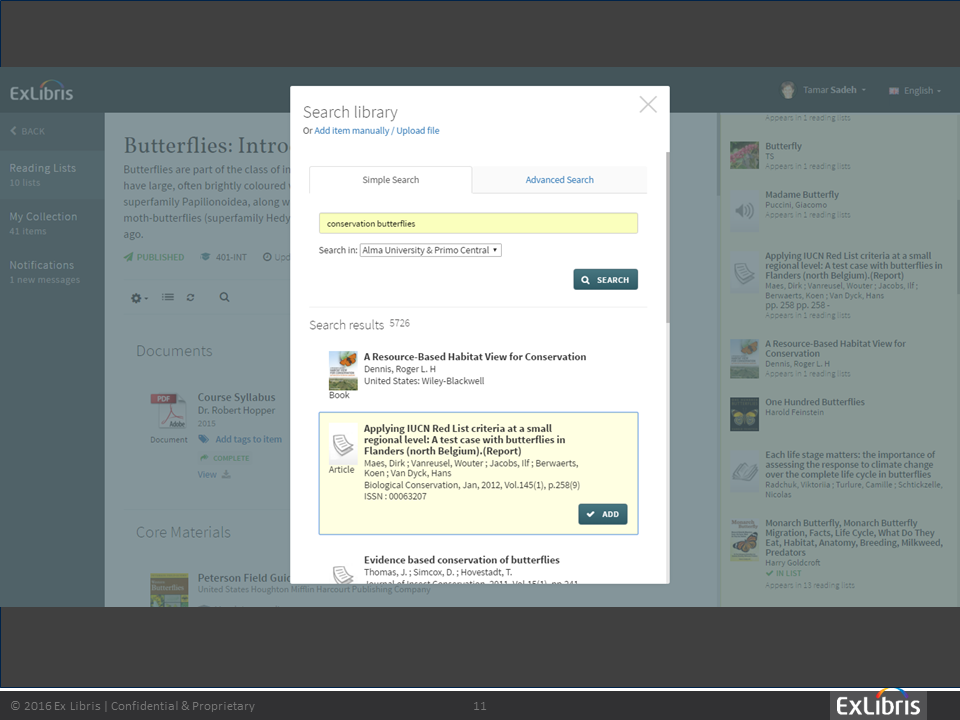Add the IUCN Red List article

602,514
